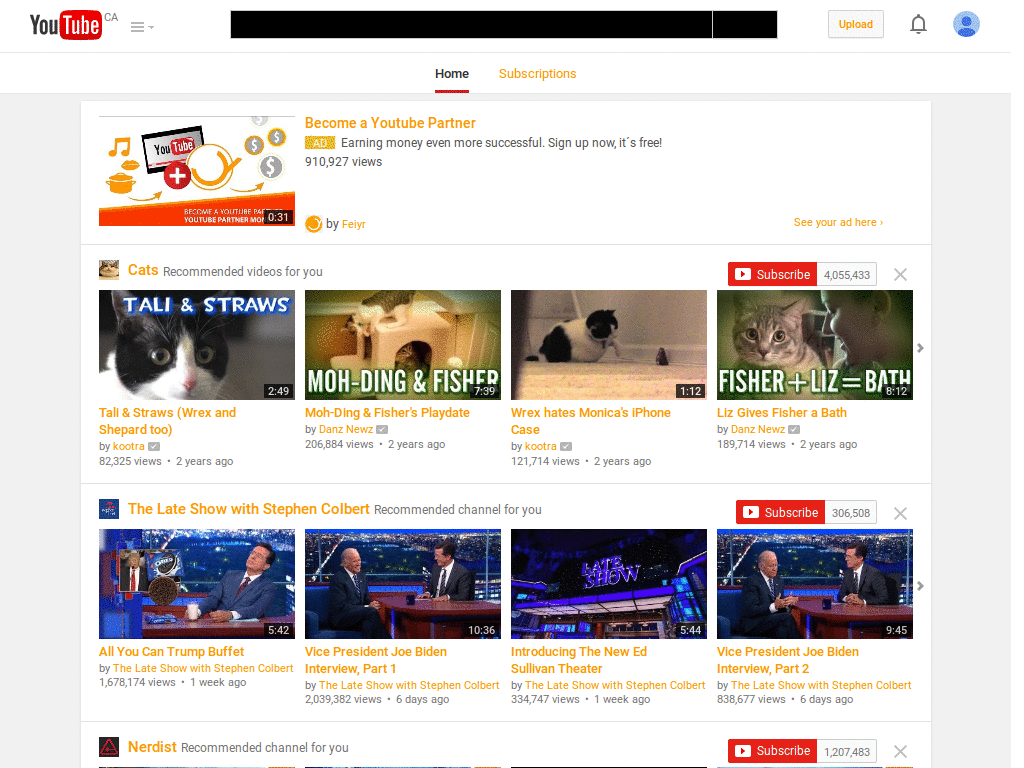
Task: Click the search submit button
Action: click(x=744, y=25)
